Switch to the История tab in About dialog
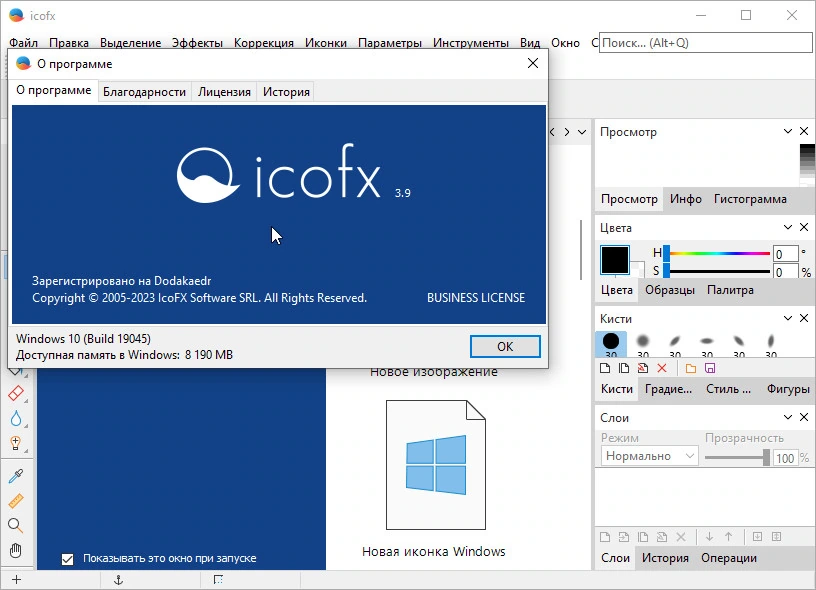This screenshot has width=816, height=590. (286, 92)
